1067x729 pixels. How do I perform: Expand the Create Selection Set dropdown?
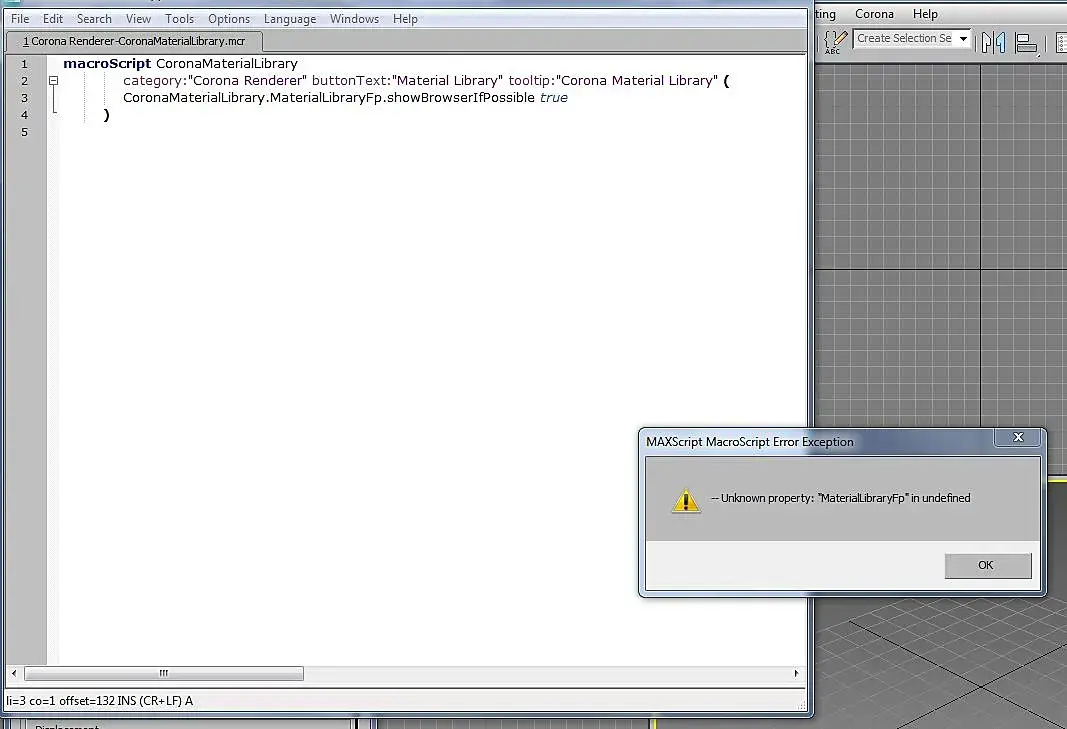963,39
